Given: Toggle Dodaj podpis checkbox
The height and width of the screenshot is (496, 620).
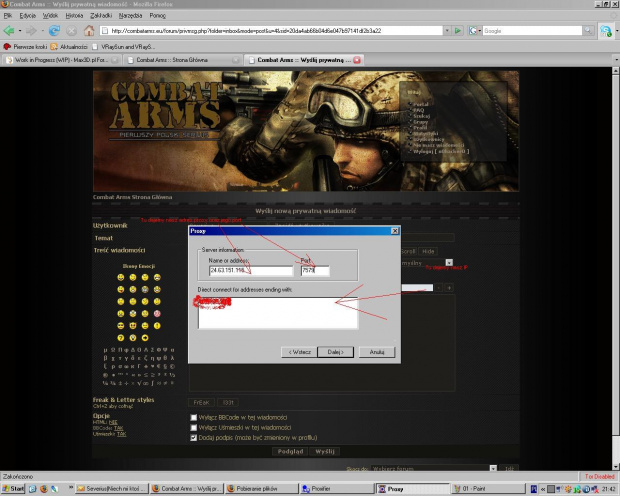Looking at the screenshot, I should coord(194,438).
